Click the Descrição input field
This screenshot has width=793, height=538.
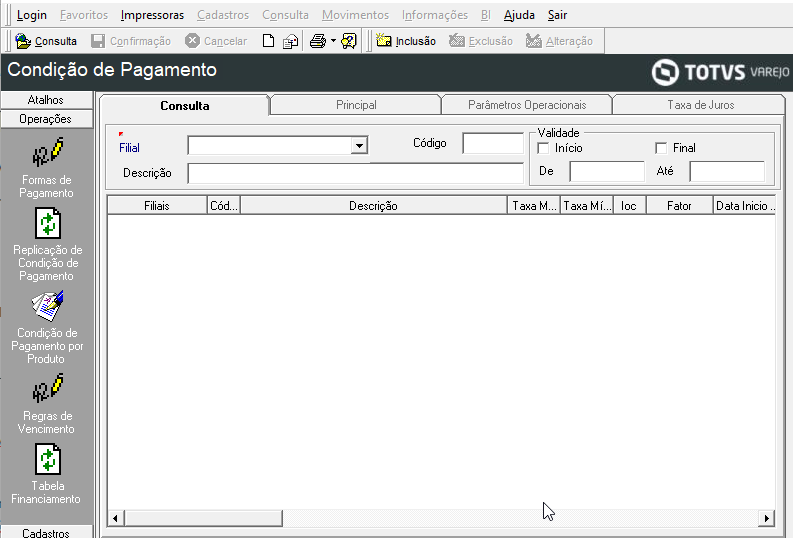[356, 173]
